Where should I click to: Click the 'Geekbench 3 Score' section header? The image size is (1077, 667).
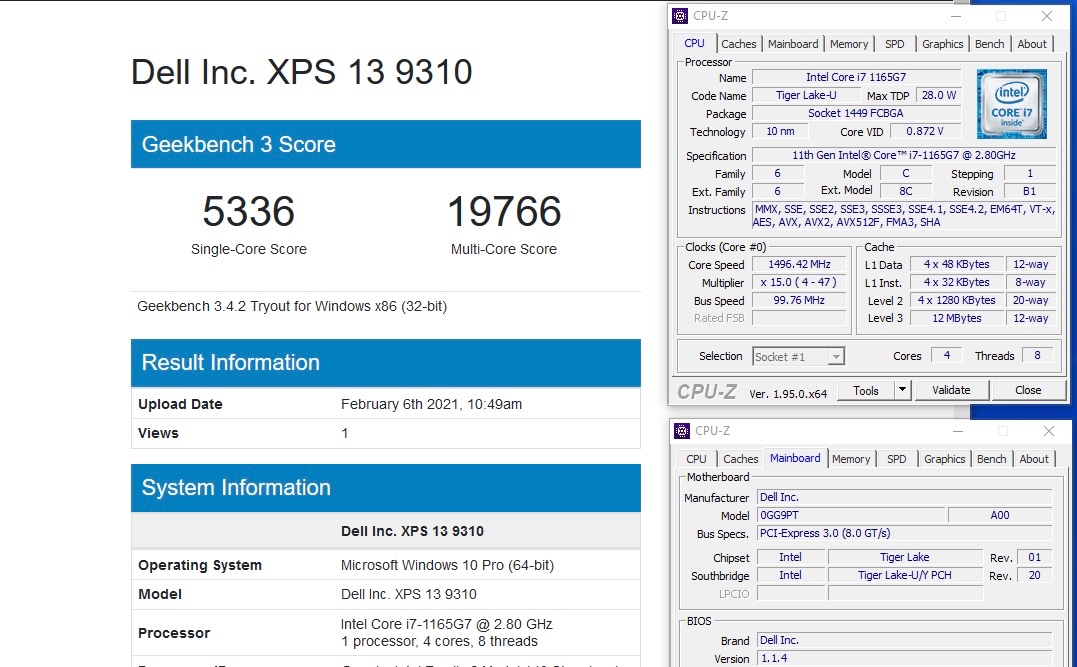pos(386,144)
